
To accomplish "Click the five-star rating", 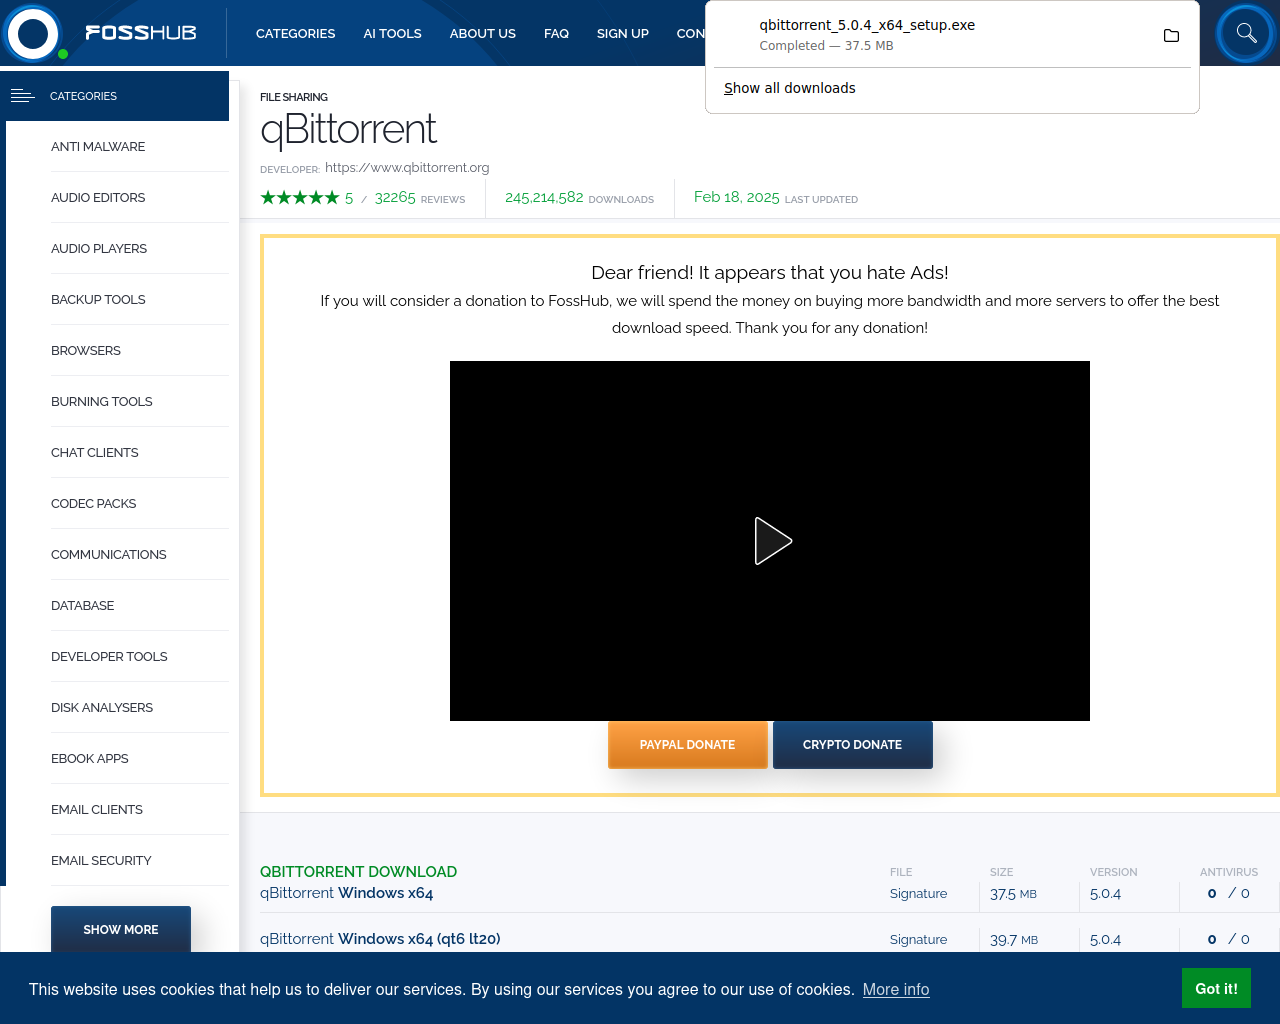I will click(299, 198).
